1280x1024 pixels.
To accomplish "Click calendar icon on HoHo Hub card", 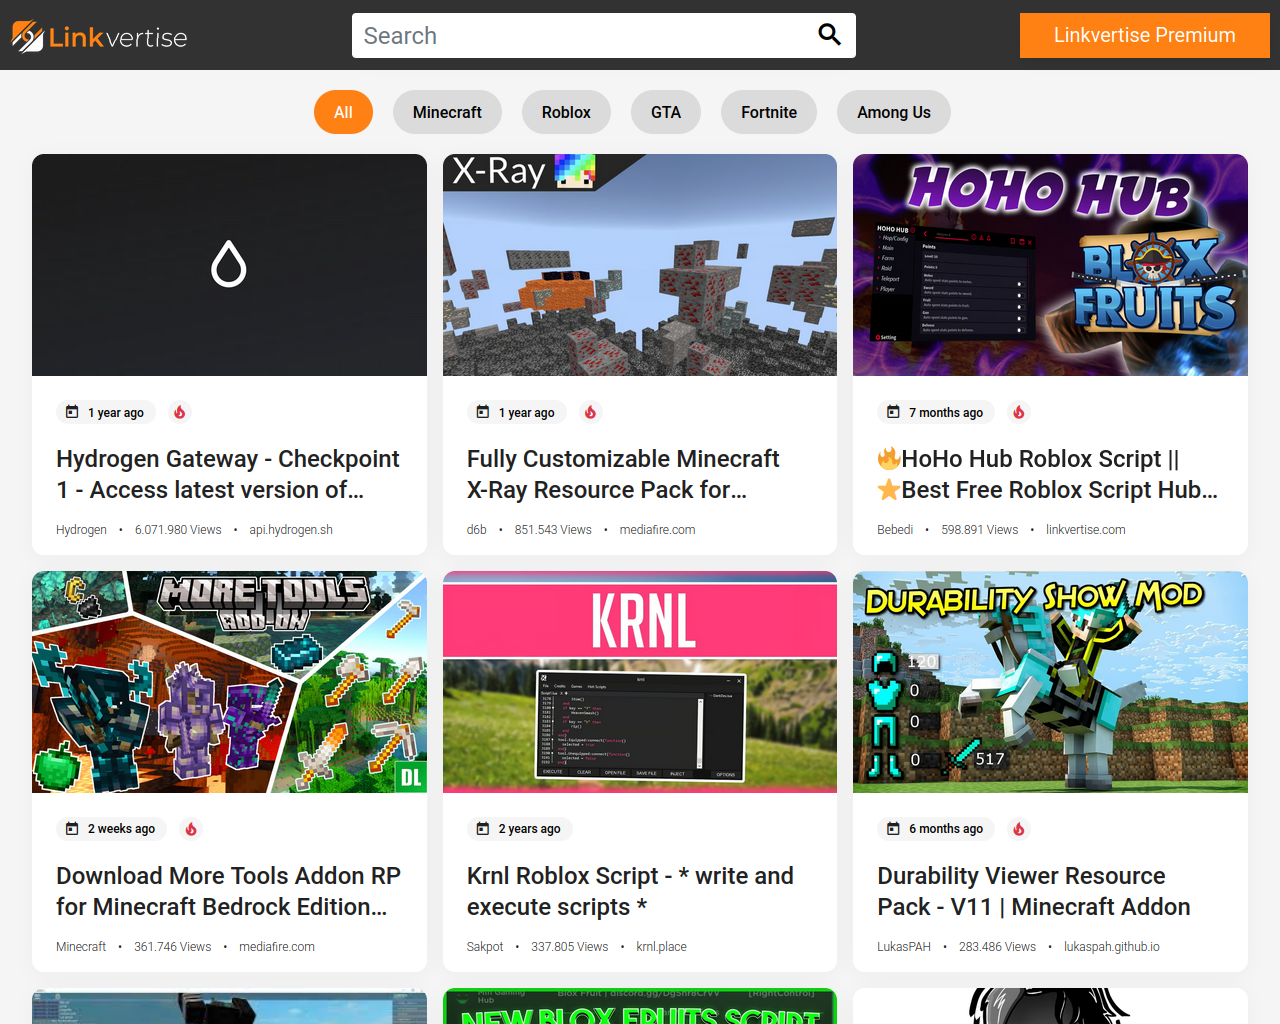I will tap(893, 412).
